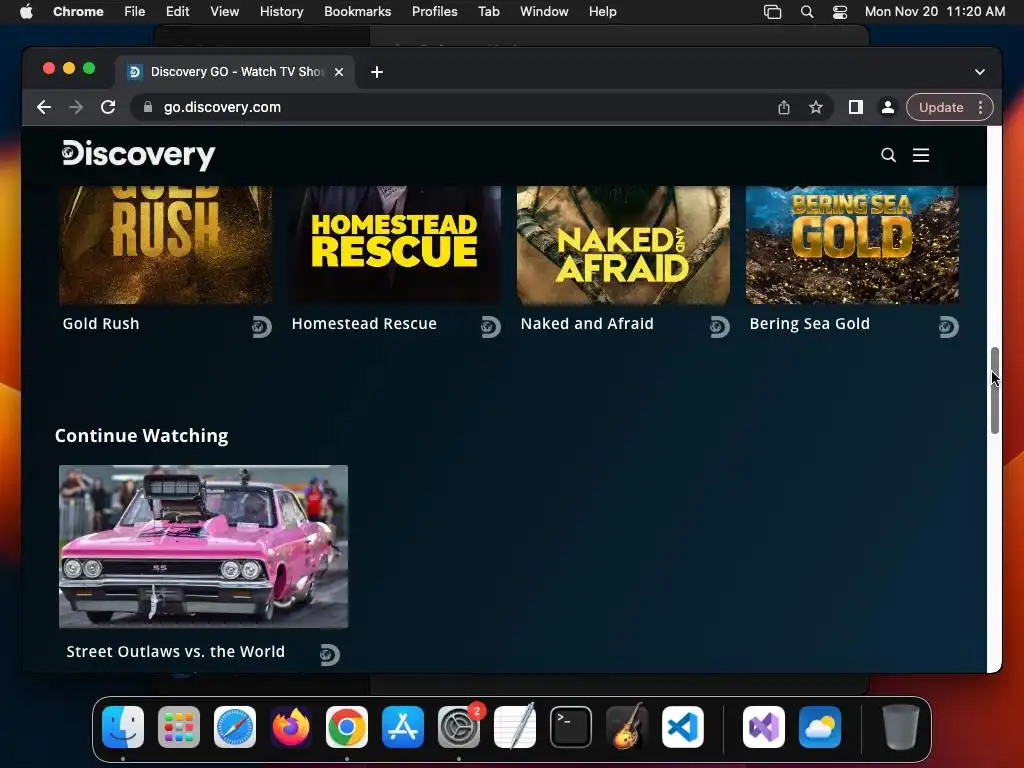Toggle Chrome's side panel icon
Screen dimensions: 1024x768
pos(856,107)
